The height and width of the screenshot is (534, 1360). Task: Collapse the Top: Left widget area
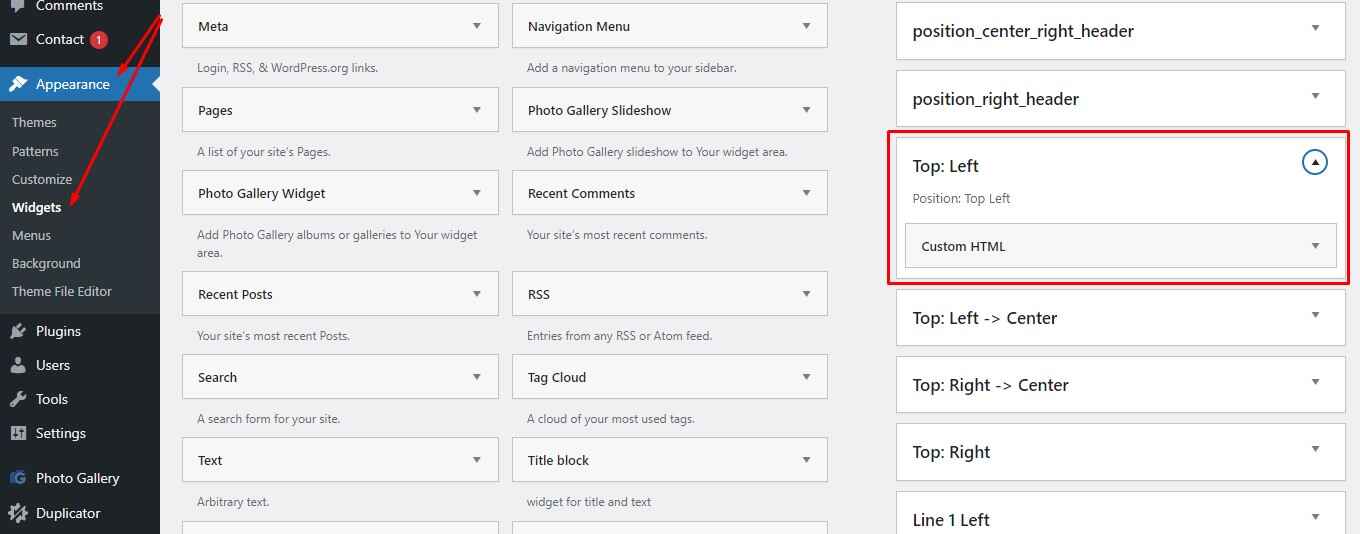point(1315,162)
